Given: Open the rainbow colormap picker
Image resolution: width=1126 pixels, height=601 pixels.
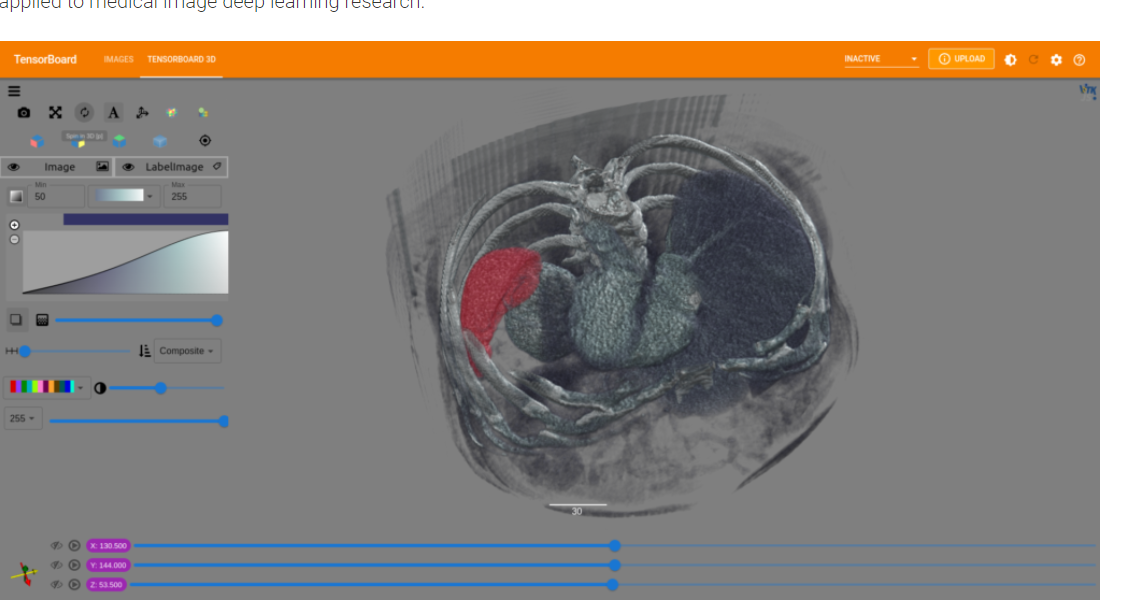Looking at the screenshot, I should pos(47,388).
